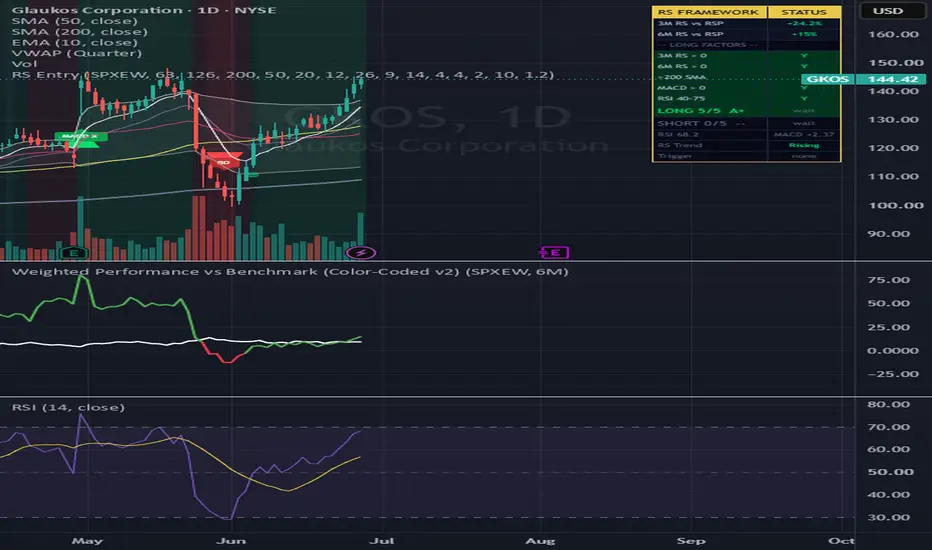Click the 75.00 performance axis label
Viewport: 932px width, 550px height.
point(889,280)
